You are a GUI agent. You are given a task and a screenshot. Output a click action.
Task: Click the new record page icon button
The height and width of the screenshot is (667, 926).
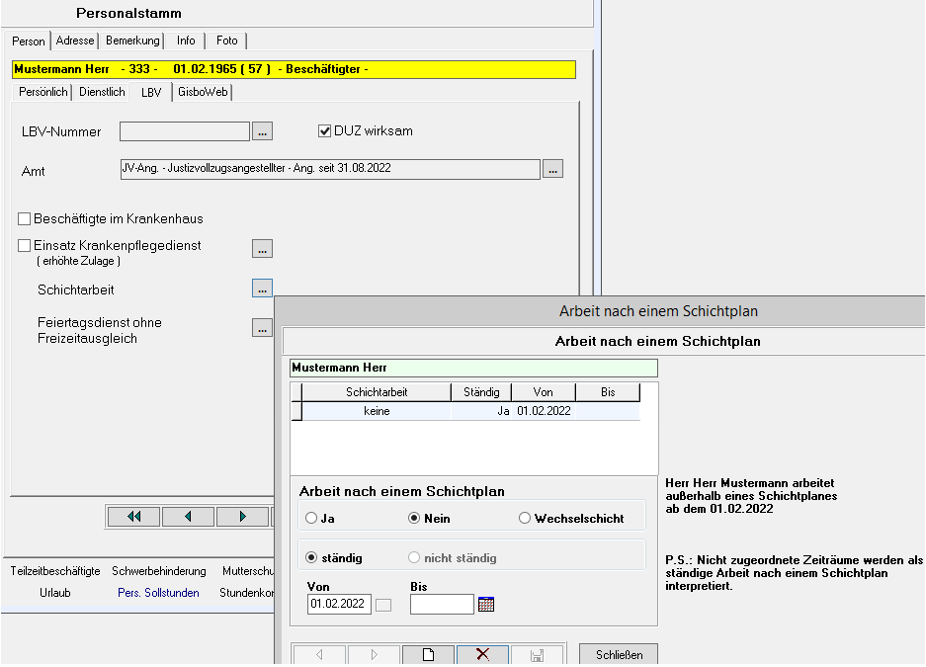pos(428,655)
